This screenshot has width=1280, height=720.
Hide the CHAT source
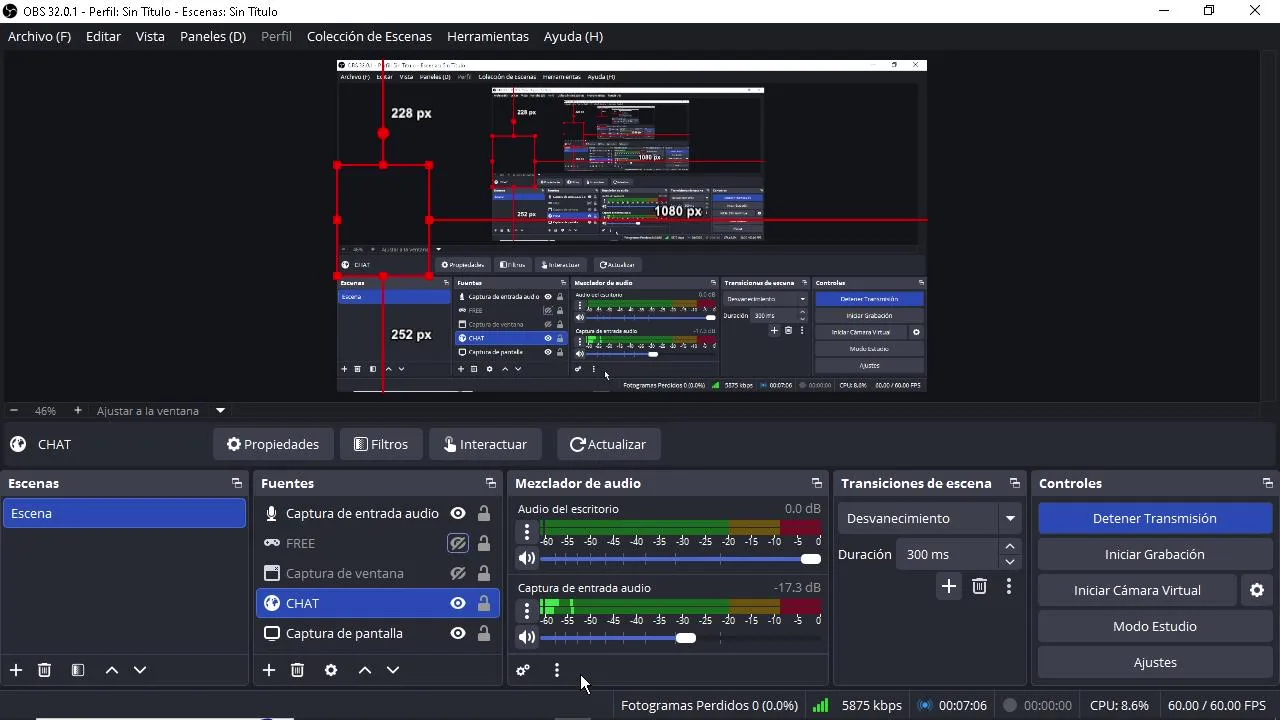(x=458, y=603)
